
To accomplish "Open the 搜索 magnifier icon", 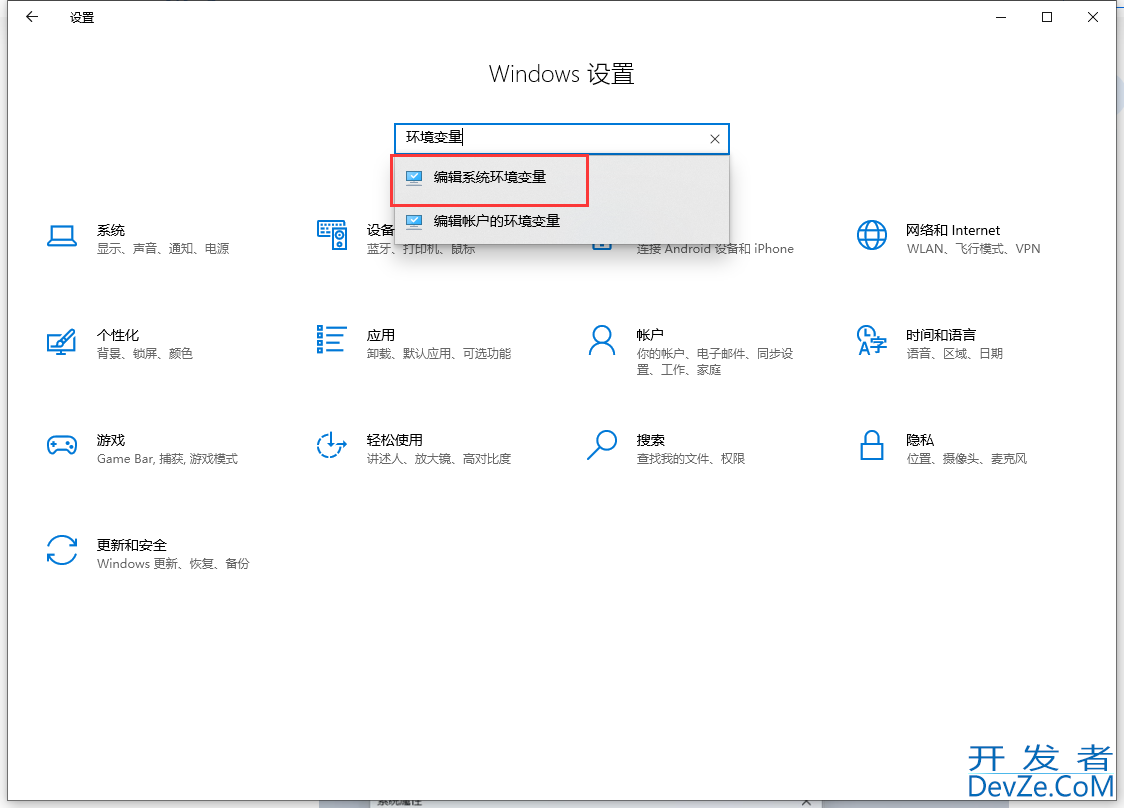I will coord(602,445).
